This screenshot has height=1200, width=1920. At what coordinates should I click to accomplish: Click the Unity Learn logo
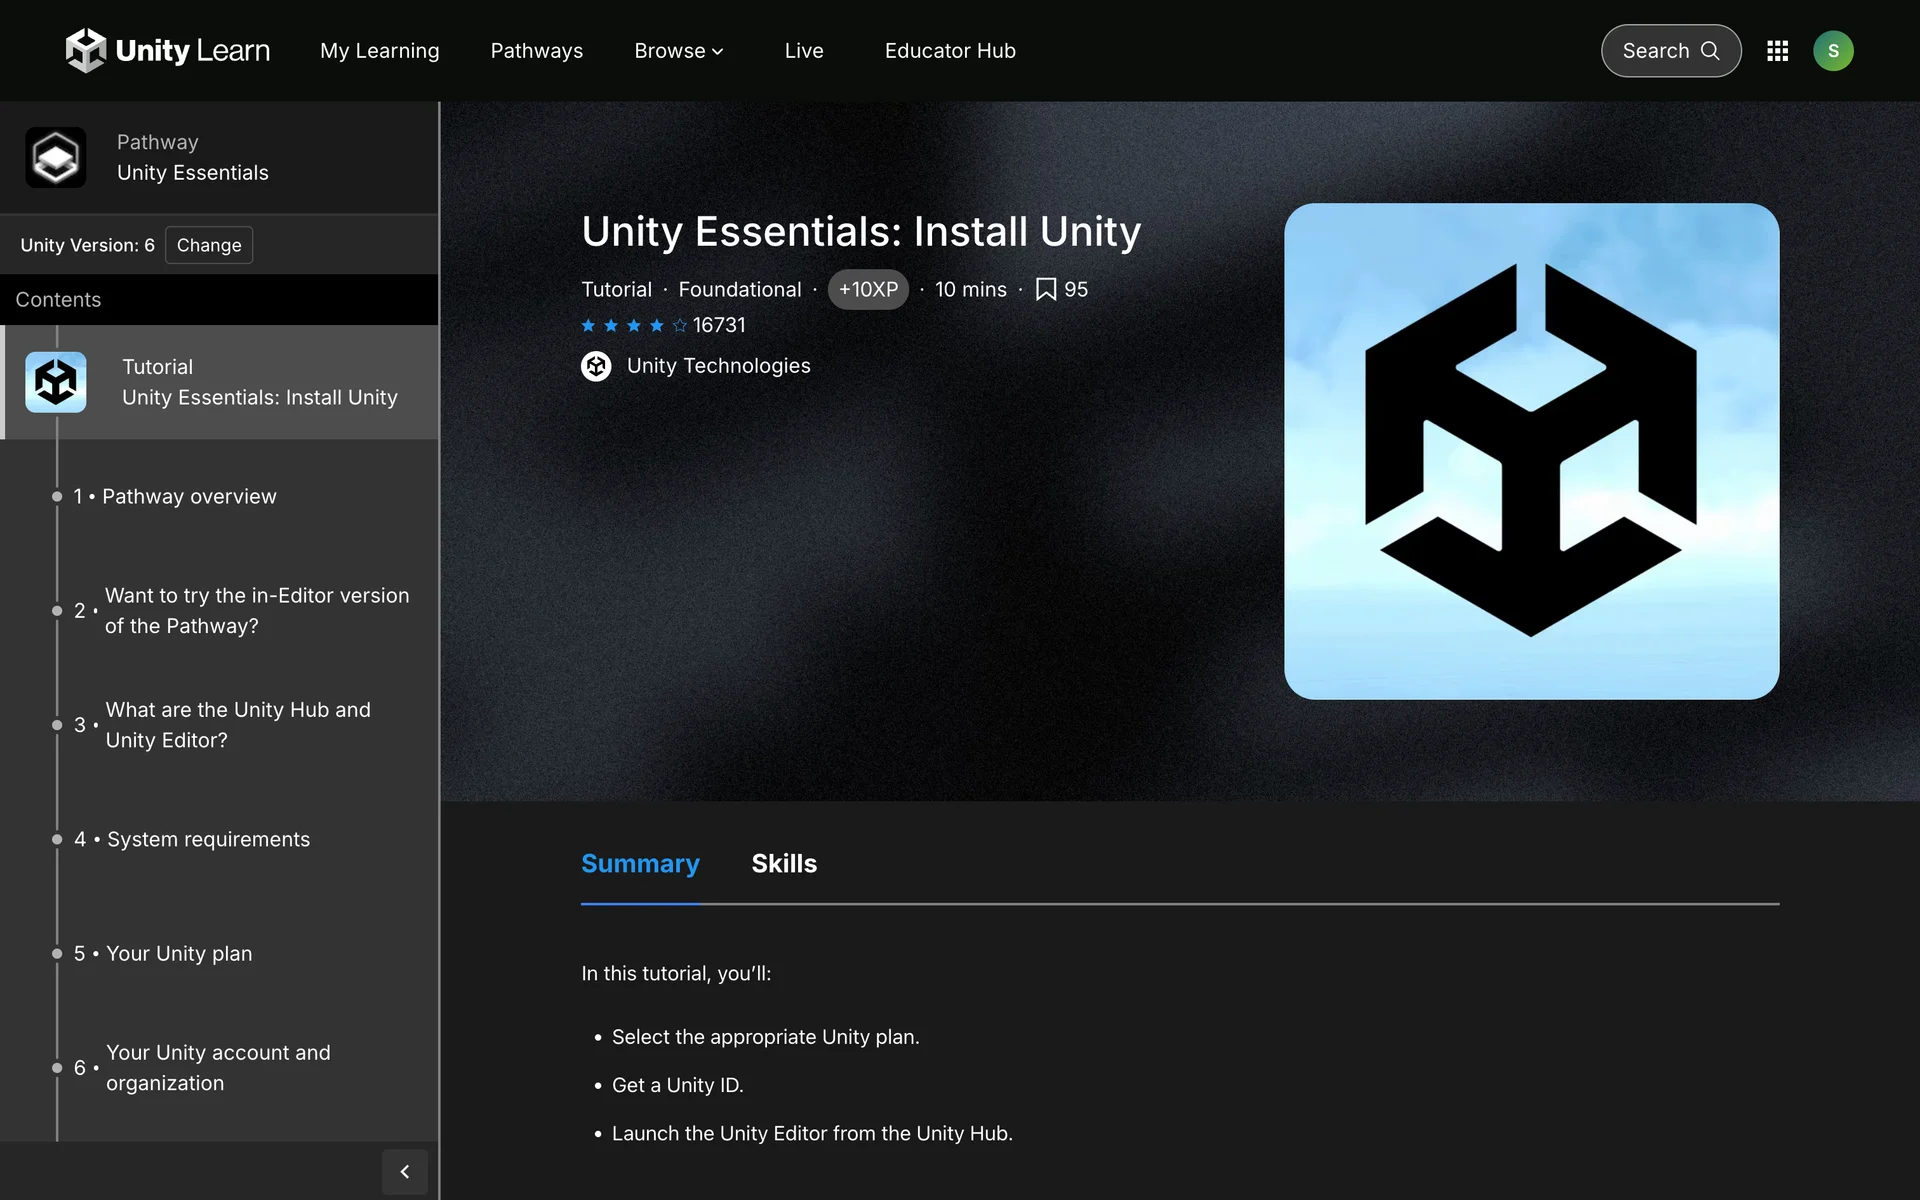168,50
